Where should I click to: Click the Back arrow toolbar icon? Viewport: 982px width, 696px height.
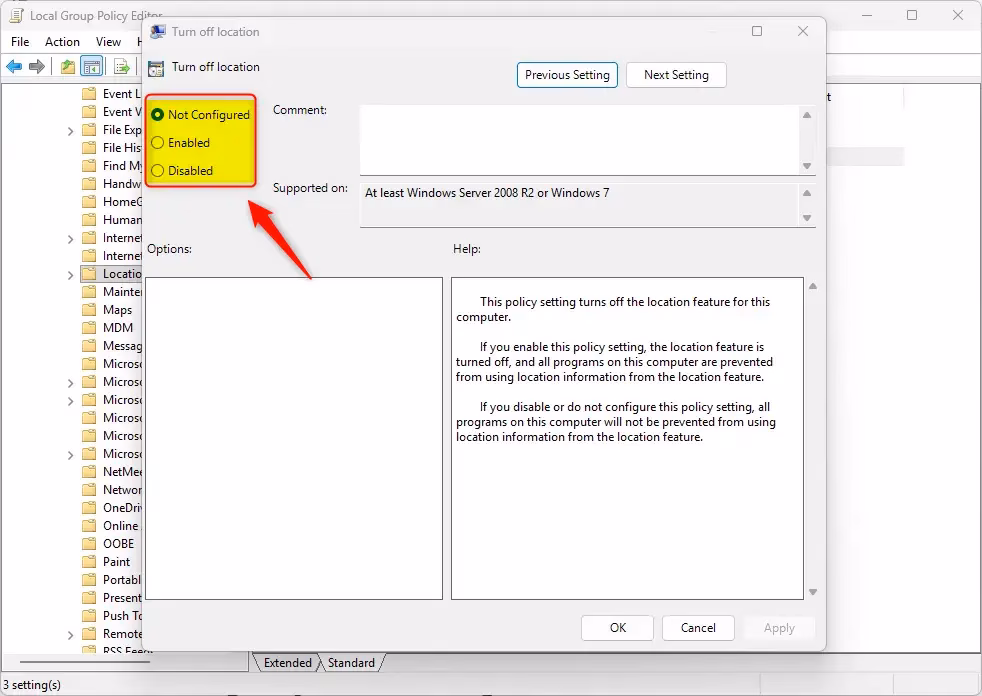[14, 67]
